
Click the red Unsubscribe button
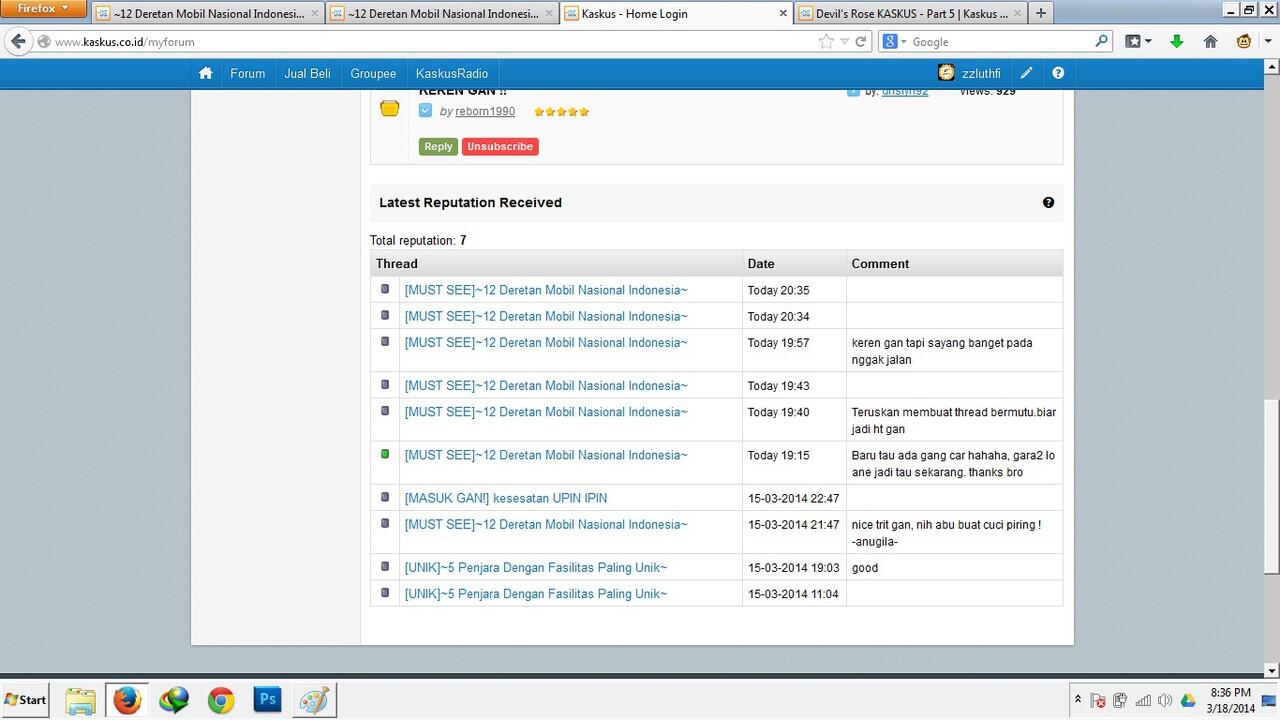tap(500, 146)
